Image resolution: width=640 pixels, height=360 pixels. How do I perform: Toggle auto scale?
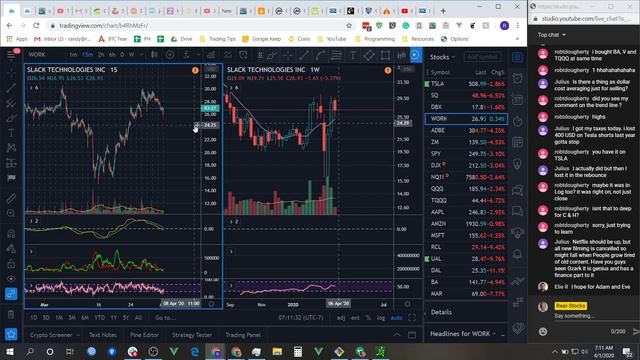coord(396,318)
